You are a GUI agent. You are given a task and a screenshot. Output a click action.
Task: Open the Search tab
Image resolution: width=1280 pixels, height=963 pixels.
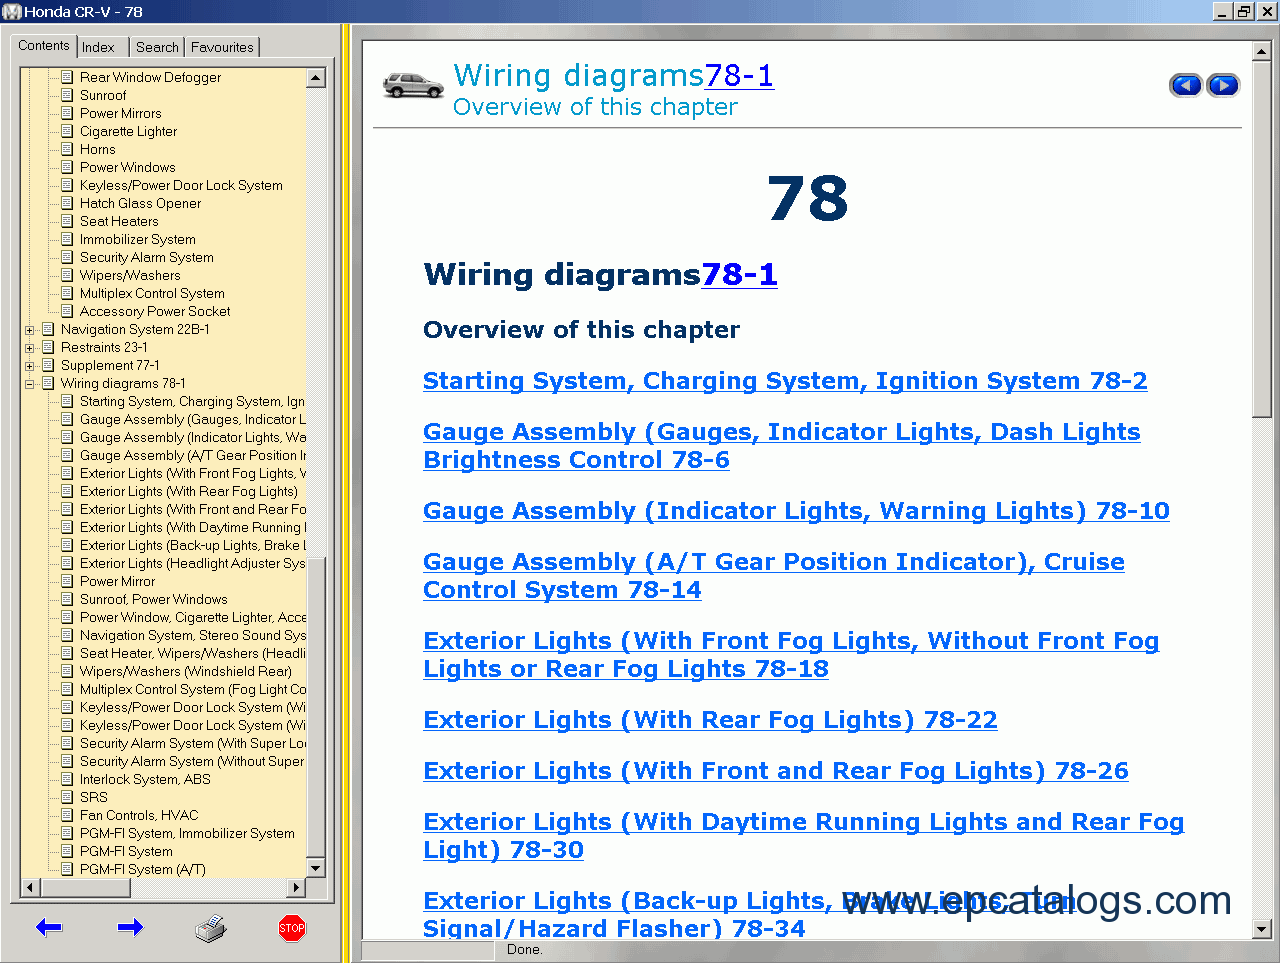[x=157, y=47]
